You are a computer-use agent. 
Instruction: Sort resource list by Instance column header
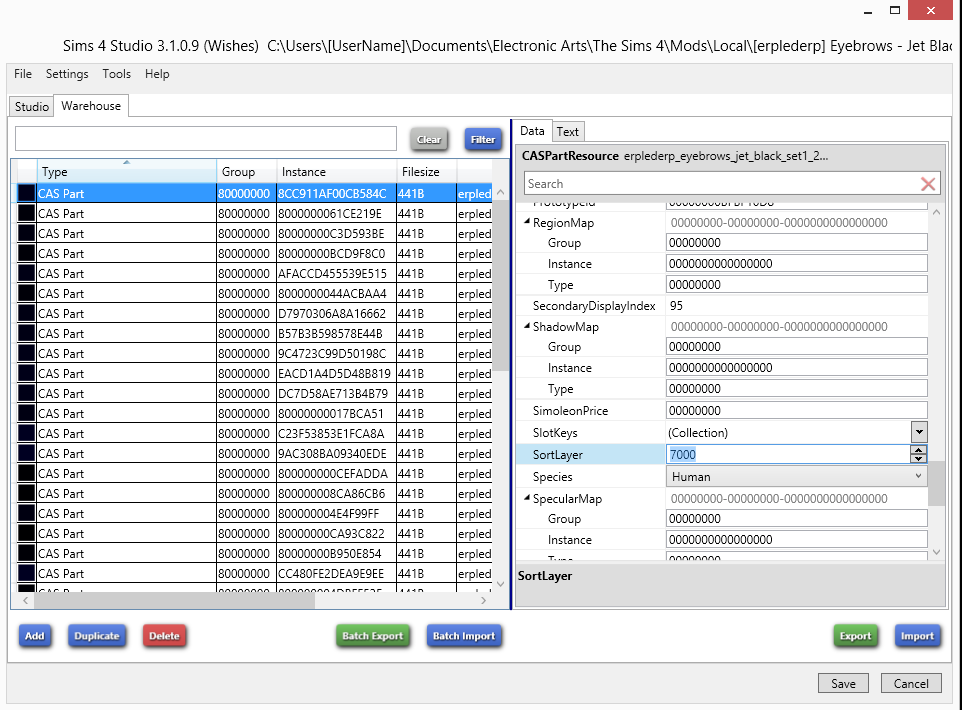337,172
